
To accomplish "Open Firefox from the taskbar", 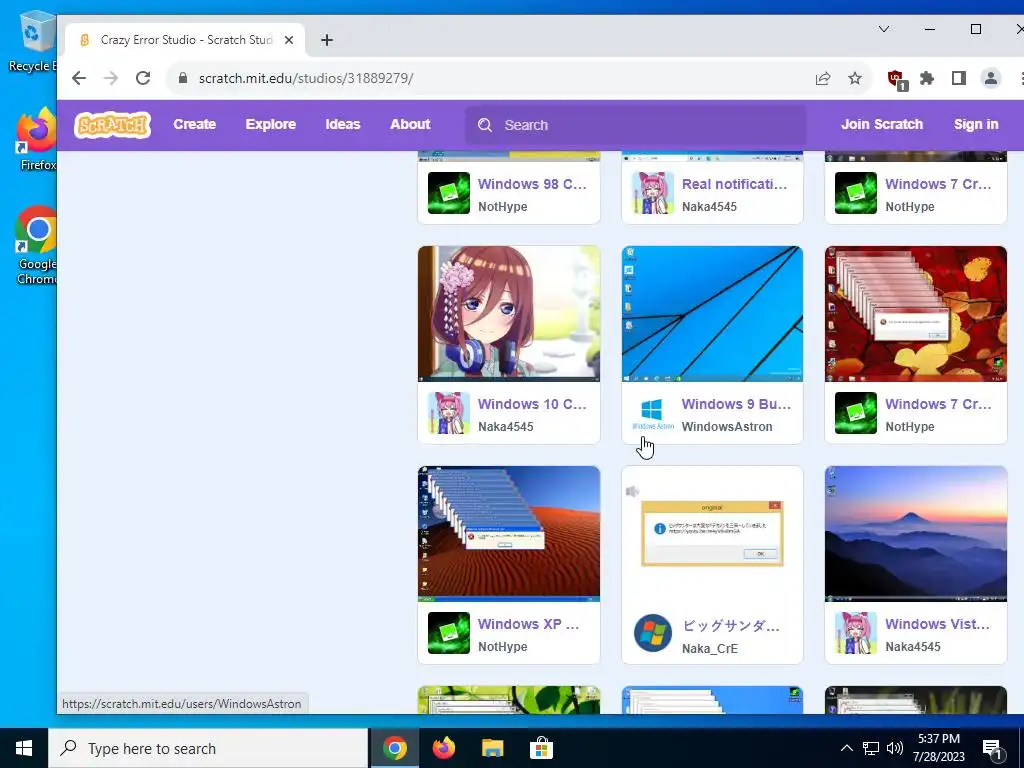I will point(444,748).
